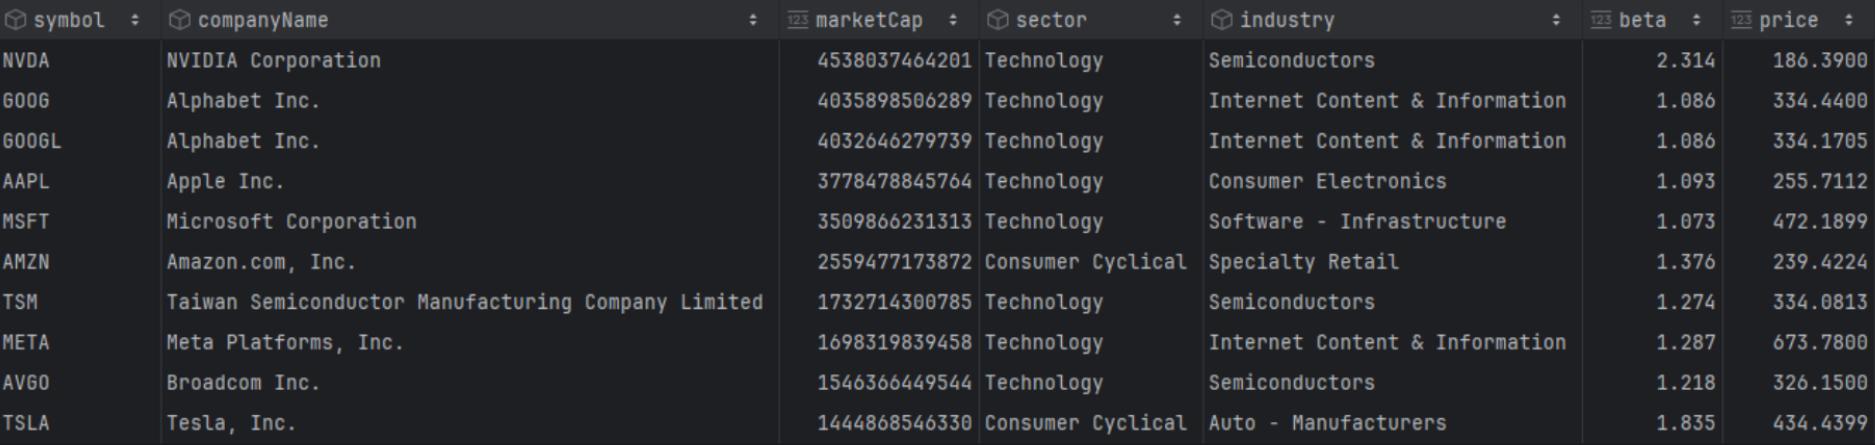Viewport: 1875px width, 445px height.
Task: Click the beta numeric type icon
Action: click(1601, 20)
